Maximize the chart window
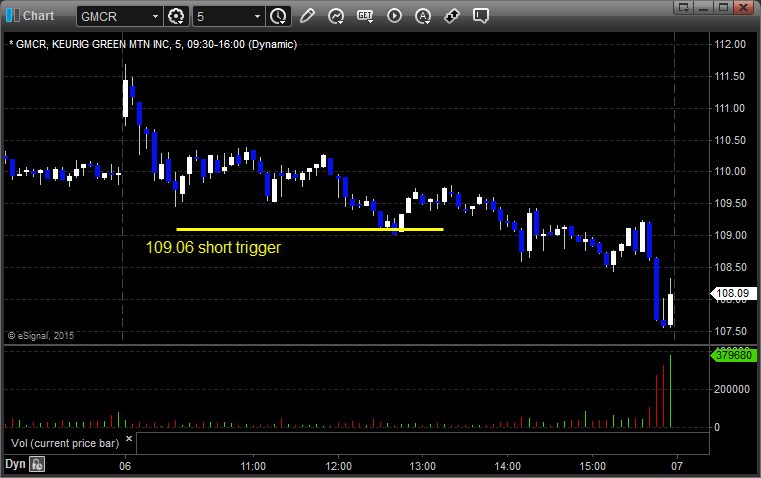 [x=723, y=7]
